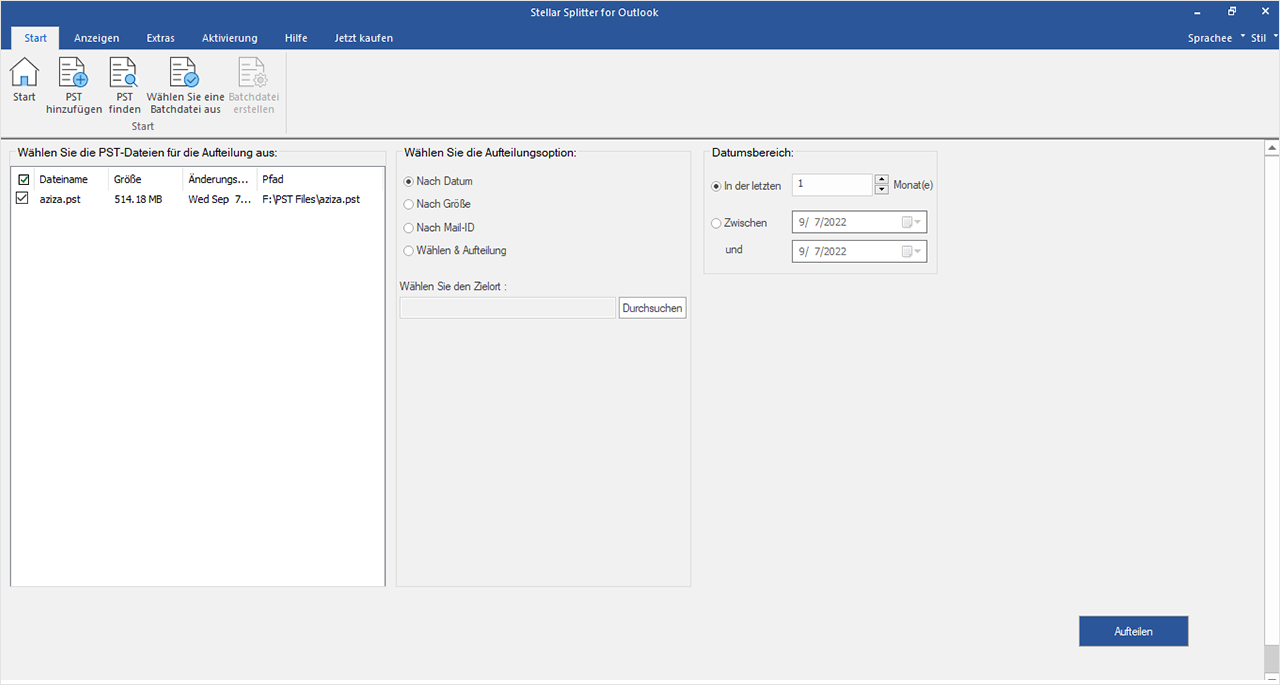
Task: Increase the Monat(e) value with the up arrow
Action: 881,180
